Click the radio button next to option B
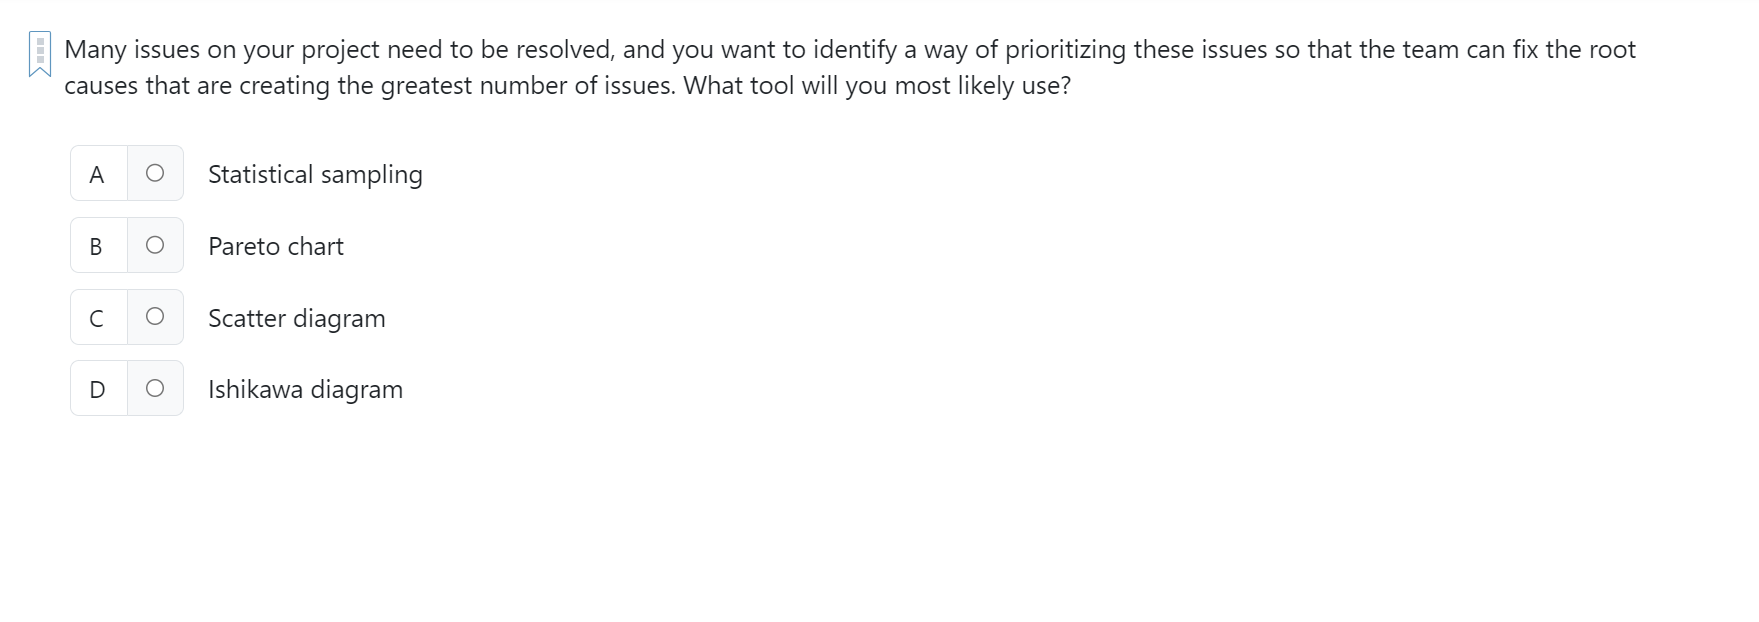 coord(154,245)
